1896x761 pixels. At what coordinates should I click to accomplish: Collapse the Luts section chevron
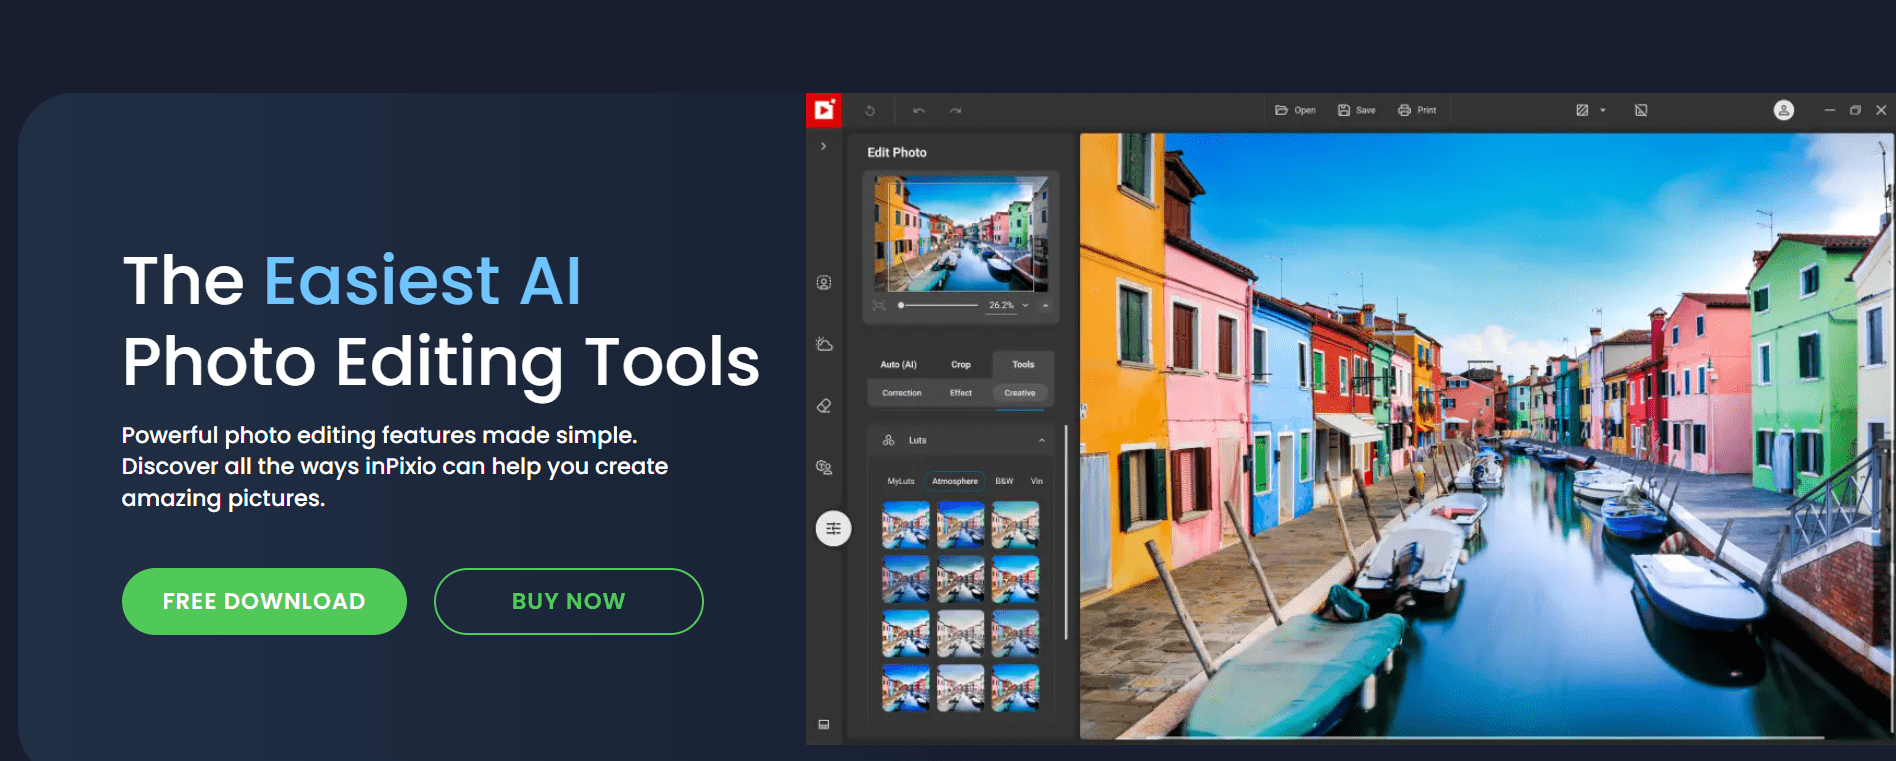coord(1041,440)
